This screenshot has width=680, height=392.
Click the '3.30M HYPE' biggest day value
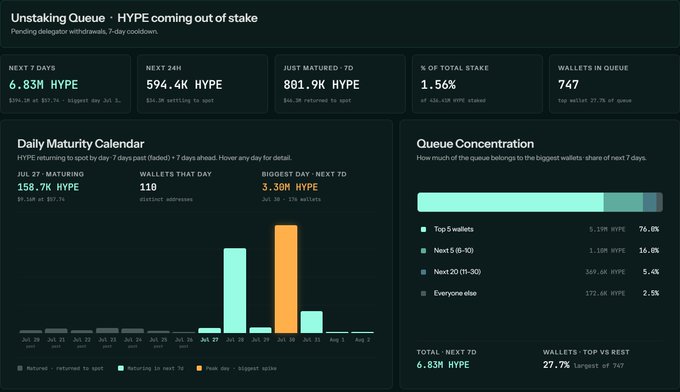point(290,187)
